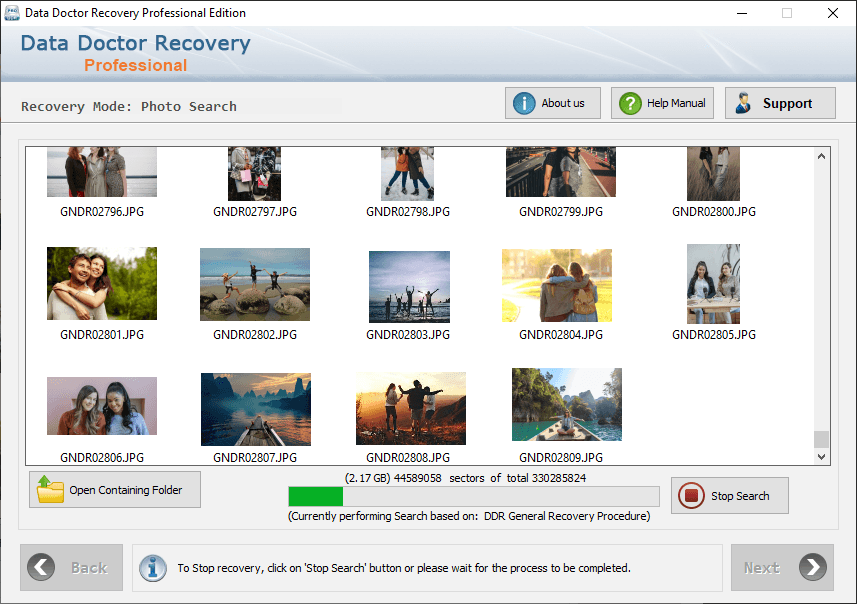Select the sunset hikers GNDR02808.JPG thumbnail
The image size is (857, 604).
pos(411,408)
